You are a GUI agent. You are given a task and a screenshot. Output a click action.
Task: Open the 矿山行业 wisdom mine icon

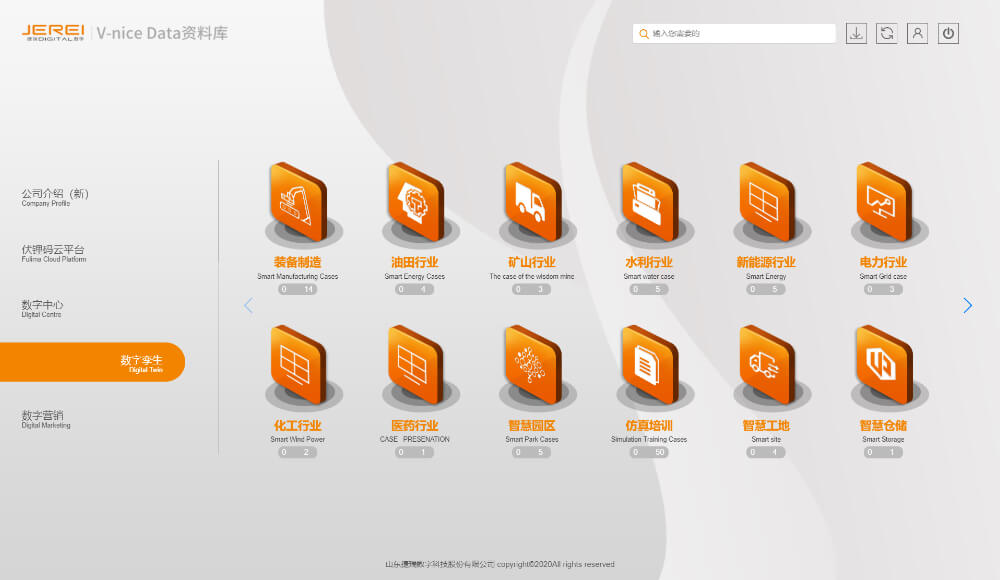[x=535, y=205]
